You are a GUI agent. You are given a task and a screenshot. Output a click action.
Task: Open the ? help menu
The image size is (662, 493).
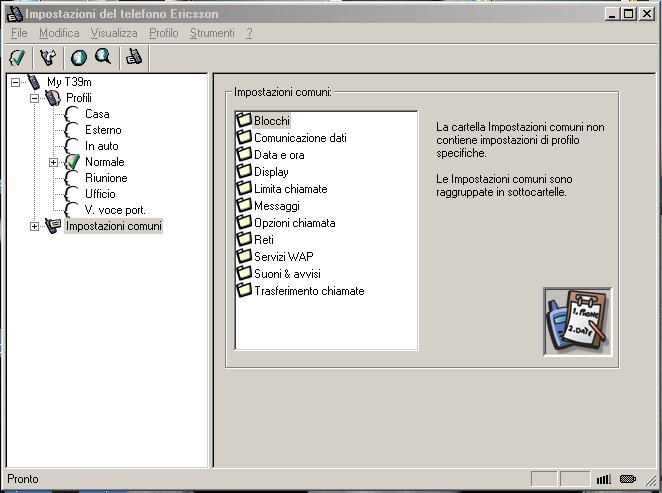(x=249, y=33)
